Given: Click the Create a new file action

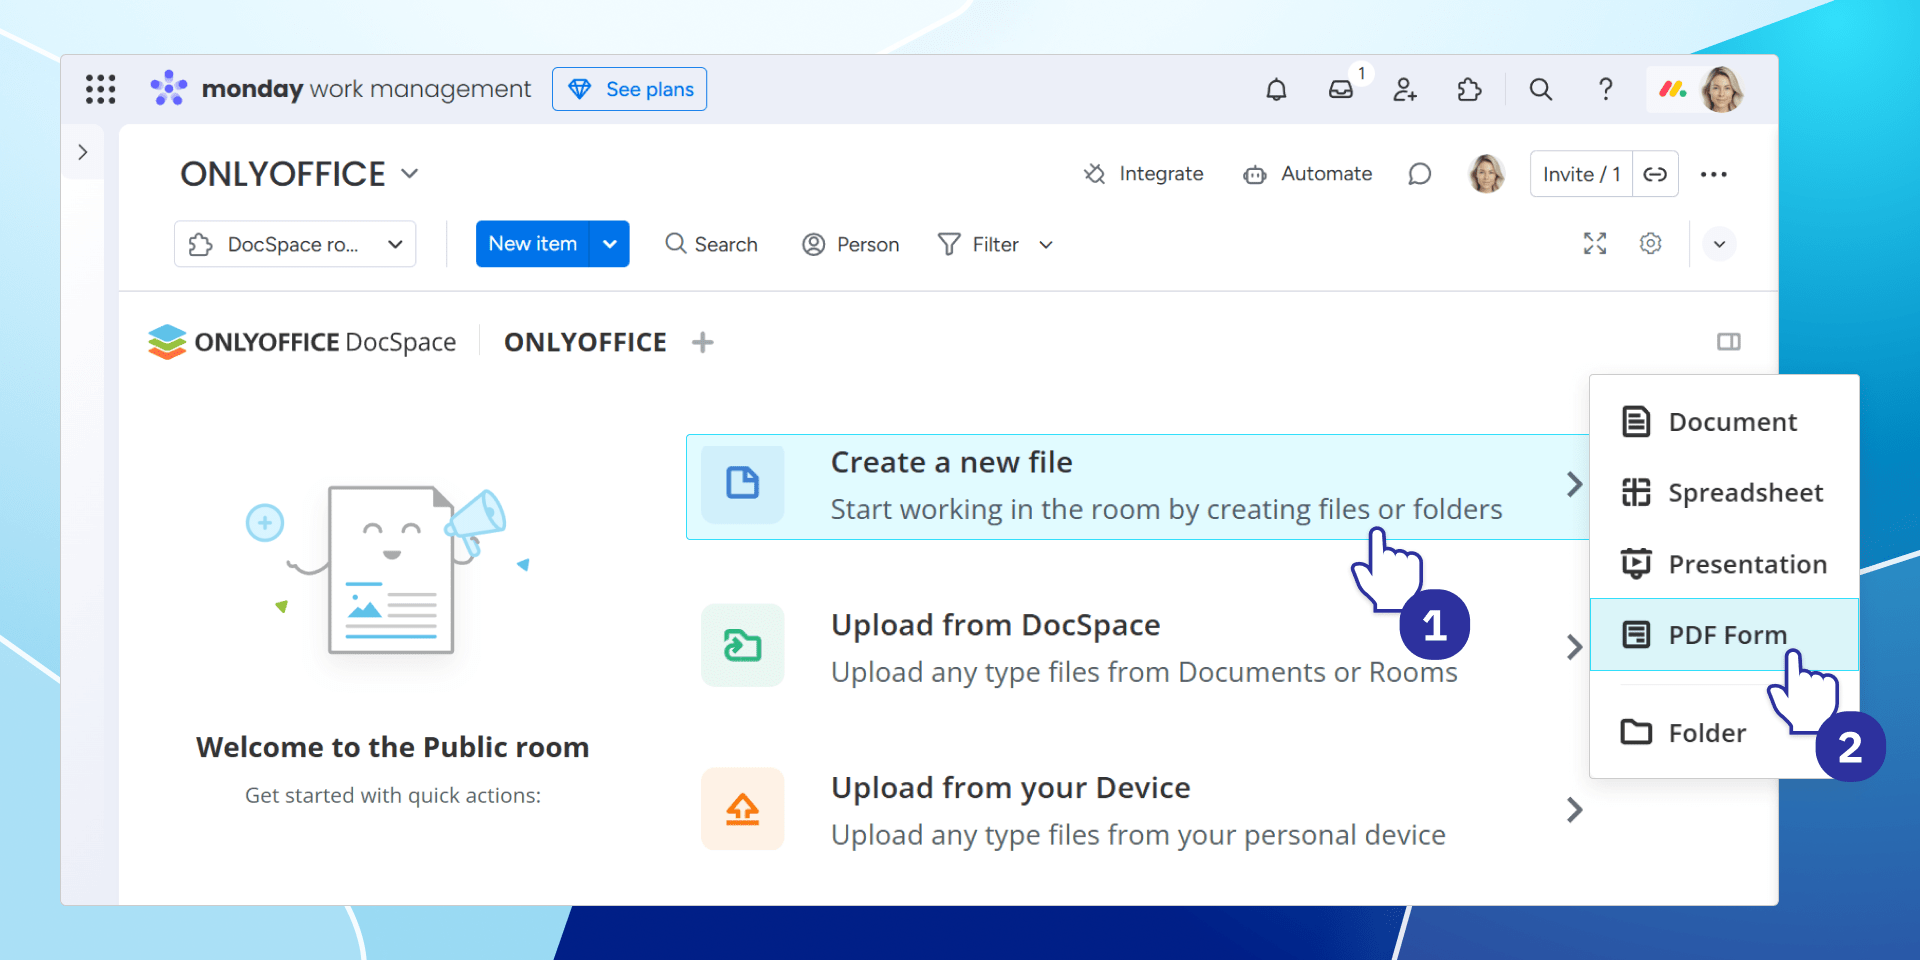Looking at the screenshot, I should coord(1138,487).
